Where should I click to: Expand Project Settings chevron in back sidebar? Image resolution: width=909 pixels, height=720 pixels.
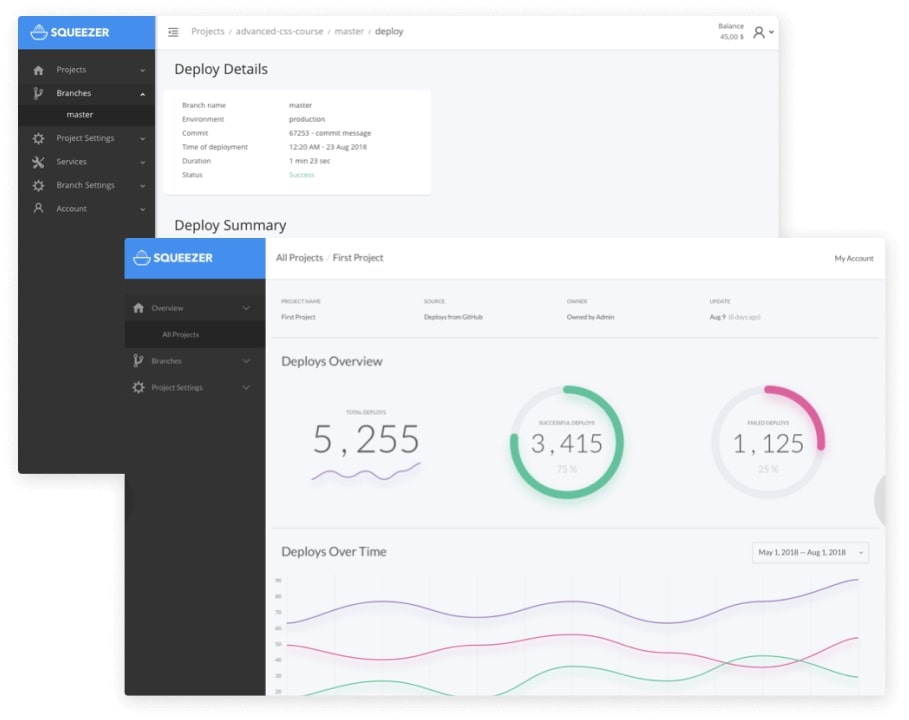pyautogui.click(x=143, y=139)
